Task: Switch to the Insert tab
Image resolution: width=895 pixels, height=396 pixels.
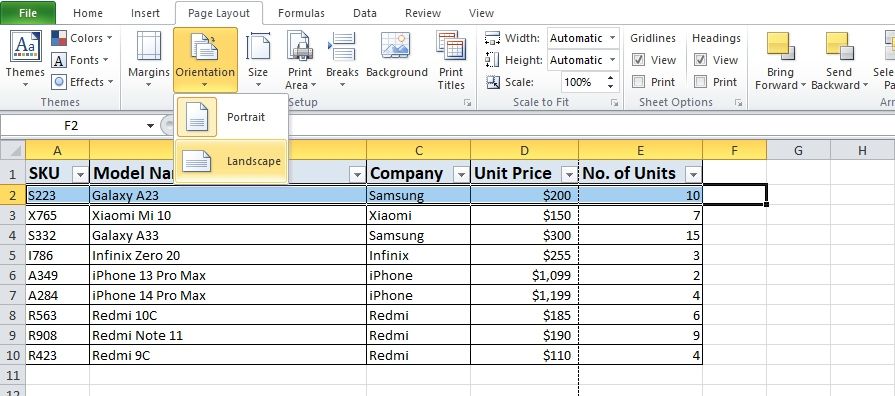Action: [x=146, y=13]
